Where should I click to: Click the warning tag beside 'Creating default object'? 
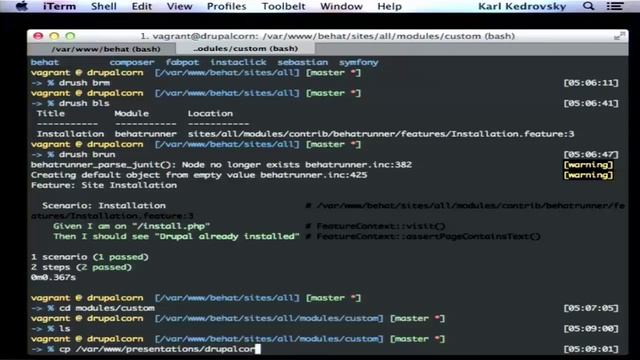click(x=588, y=175)
